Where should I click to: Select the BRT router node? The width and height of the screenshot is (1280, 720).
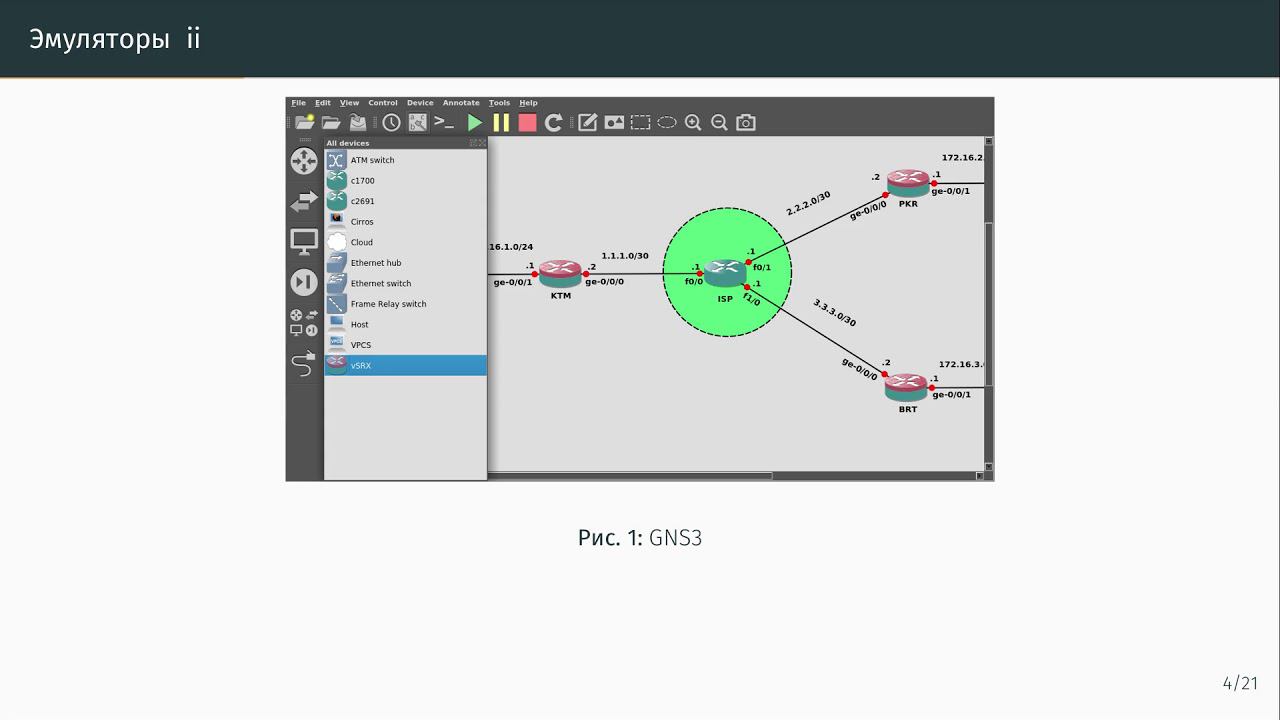[907, 387]
